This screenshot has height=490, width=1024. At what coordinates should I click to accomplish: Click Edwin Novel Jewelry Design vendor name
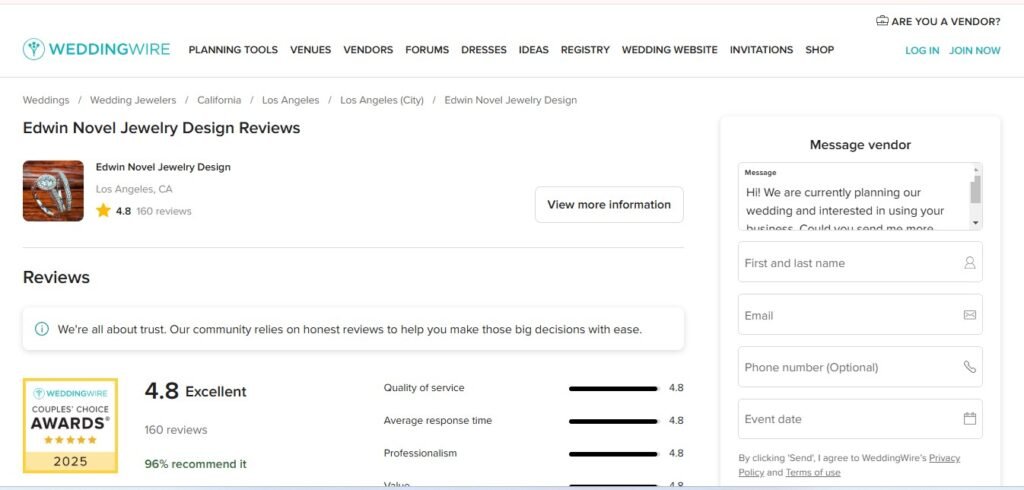click(163, 167)
